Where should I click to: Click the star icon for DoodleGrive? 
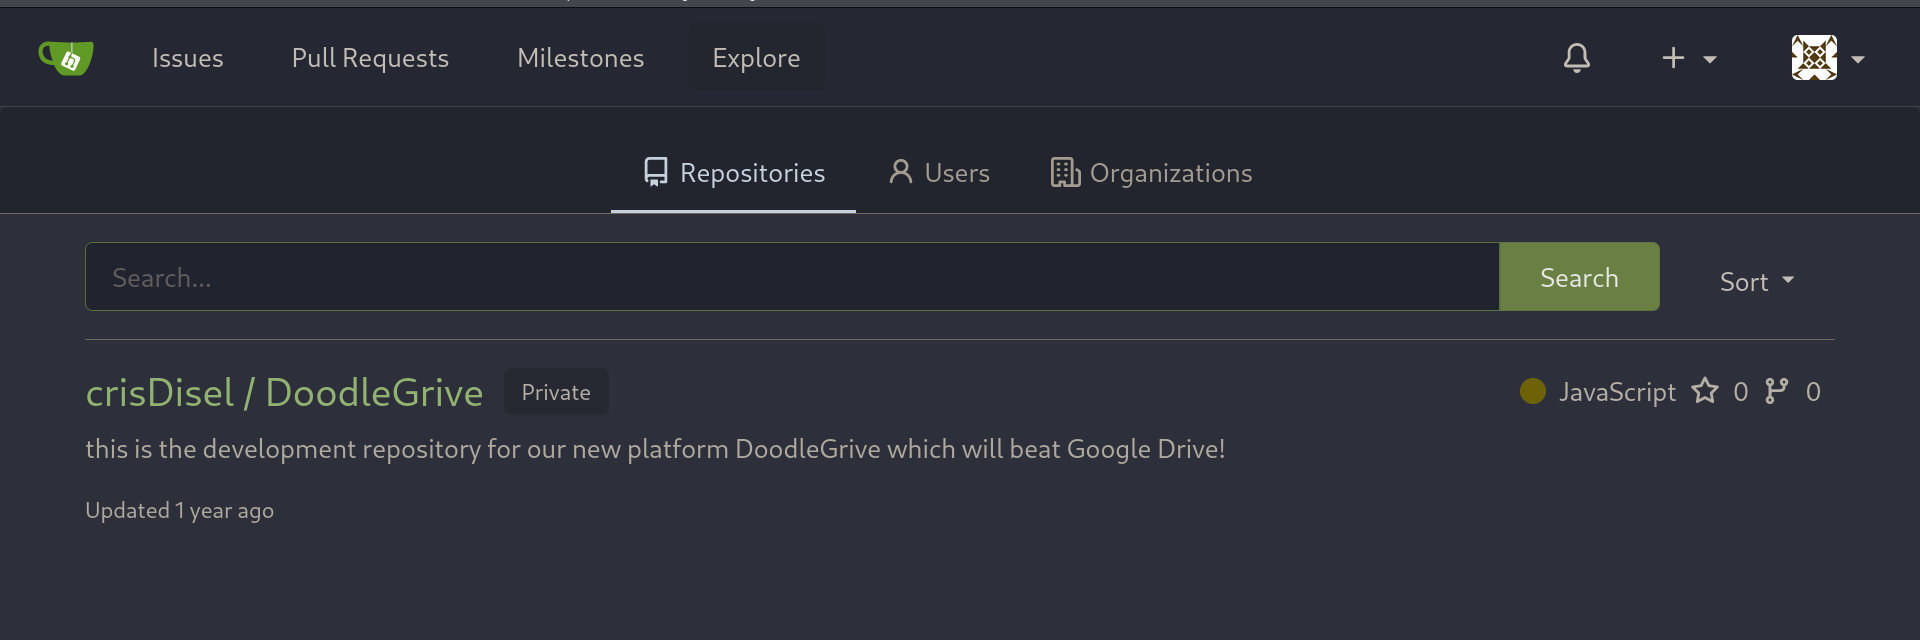1705,391
